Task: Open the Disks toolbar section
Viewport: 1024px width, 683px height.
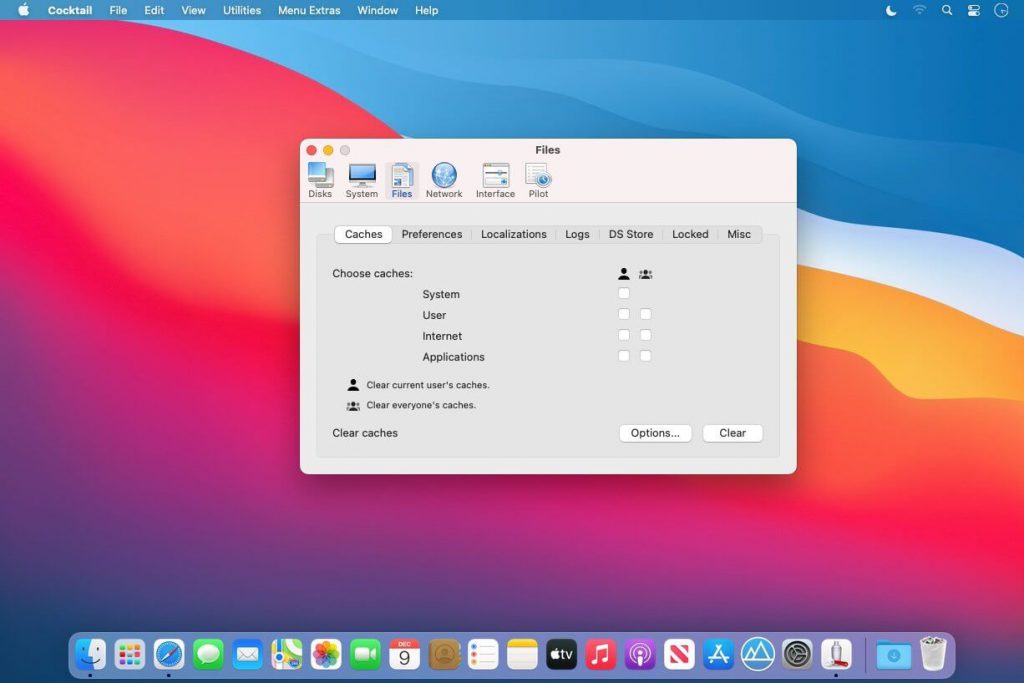Action: click(320, 180)
